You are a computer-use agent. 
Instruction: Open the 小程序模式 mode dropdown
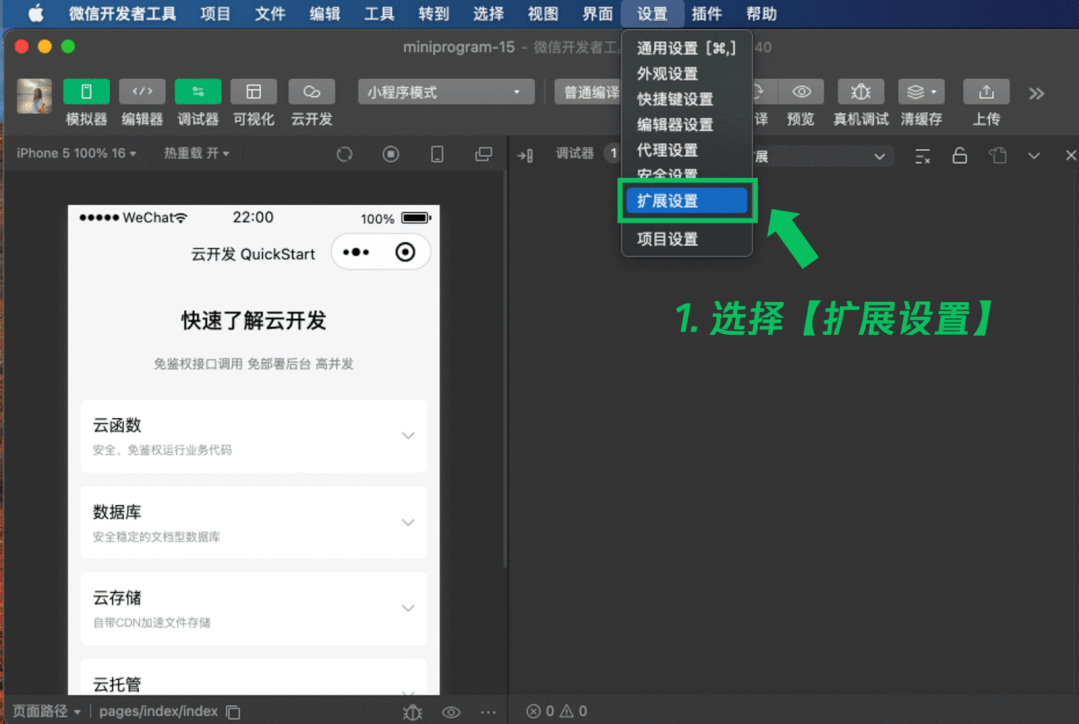point(446,92)
